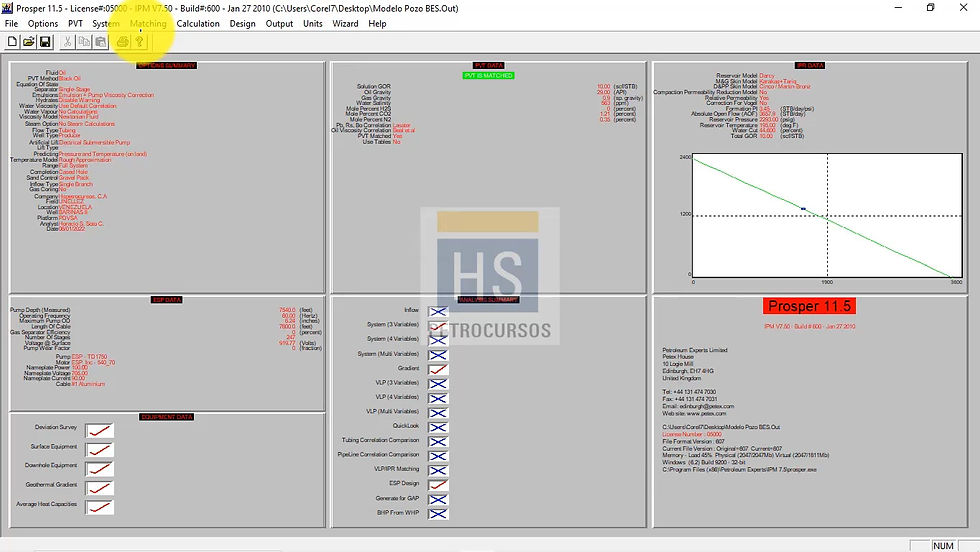Viewport: 980px width, 552px height.
Task: Click the Surface Equipment check box
Action: pyautogui.click(x=99, y=449)
